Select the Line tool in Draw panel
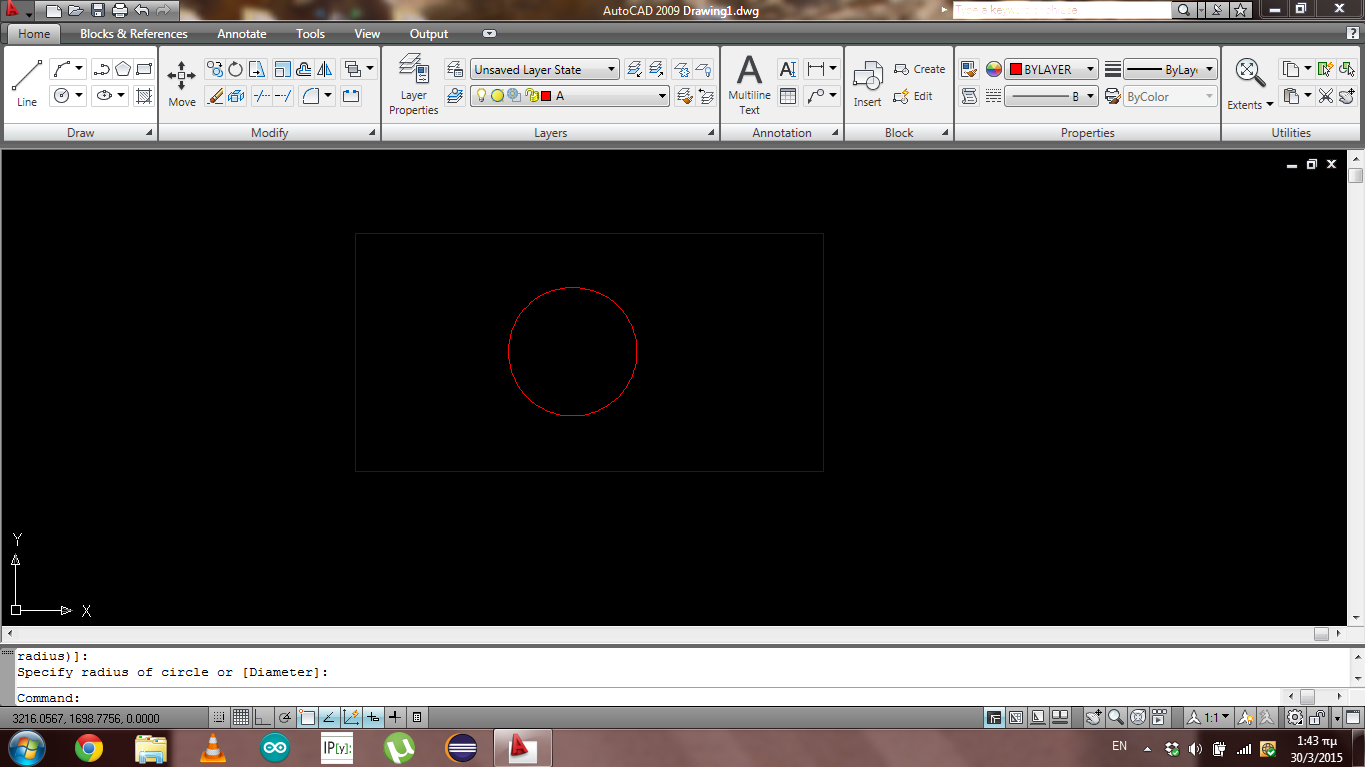This screenshot has height=767, width=1365. [x=26, y=80]
